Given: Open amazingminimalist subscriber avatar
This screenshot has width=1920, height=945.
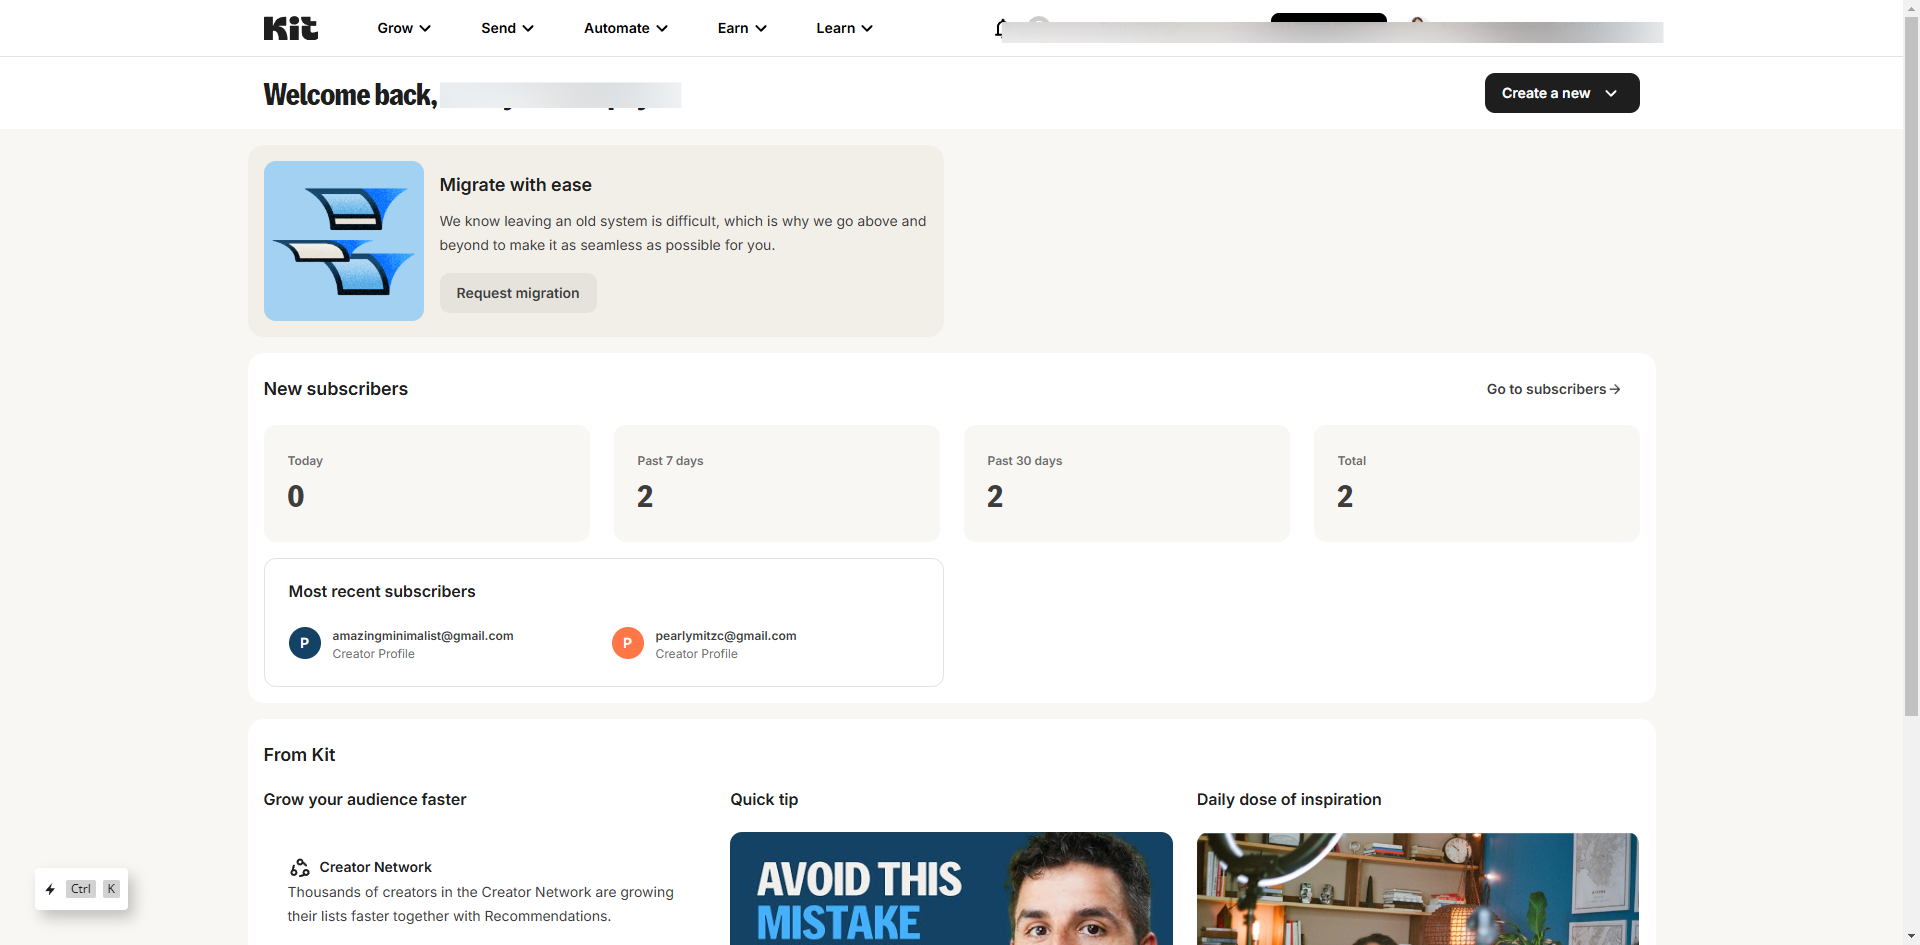Looking at the screenshot, I should pos(305,643).
